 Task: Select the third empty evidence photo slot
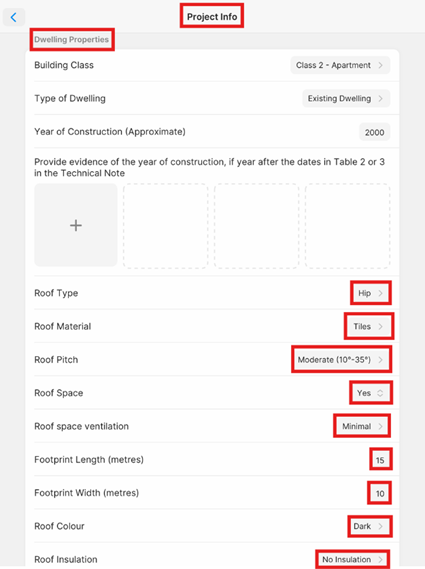click(x=257, y=226)
